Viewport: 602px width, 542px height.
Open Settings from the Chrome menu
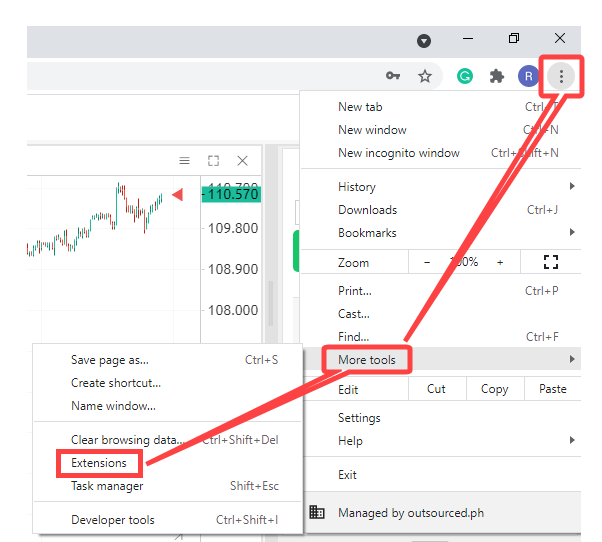click(x=440, y=418)
